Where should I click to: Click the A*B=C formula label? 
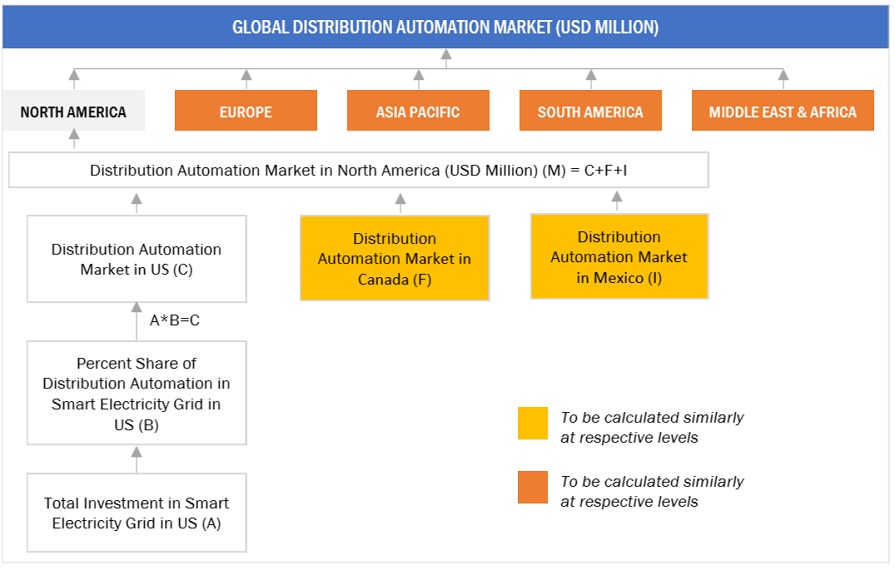(175, 321)
